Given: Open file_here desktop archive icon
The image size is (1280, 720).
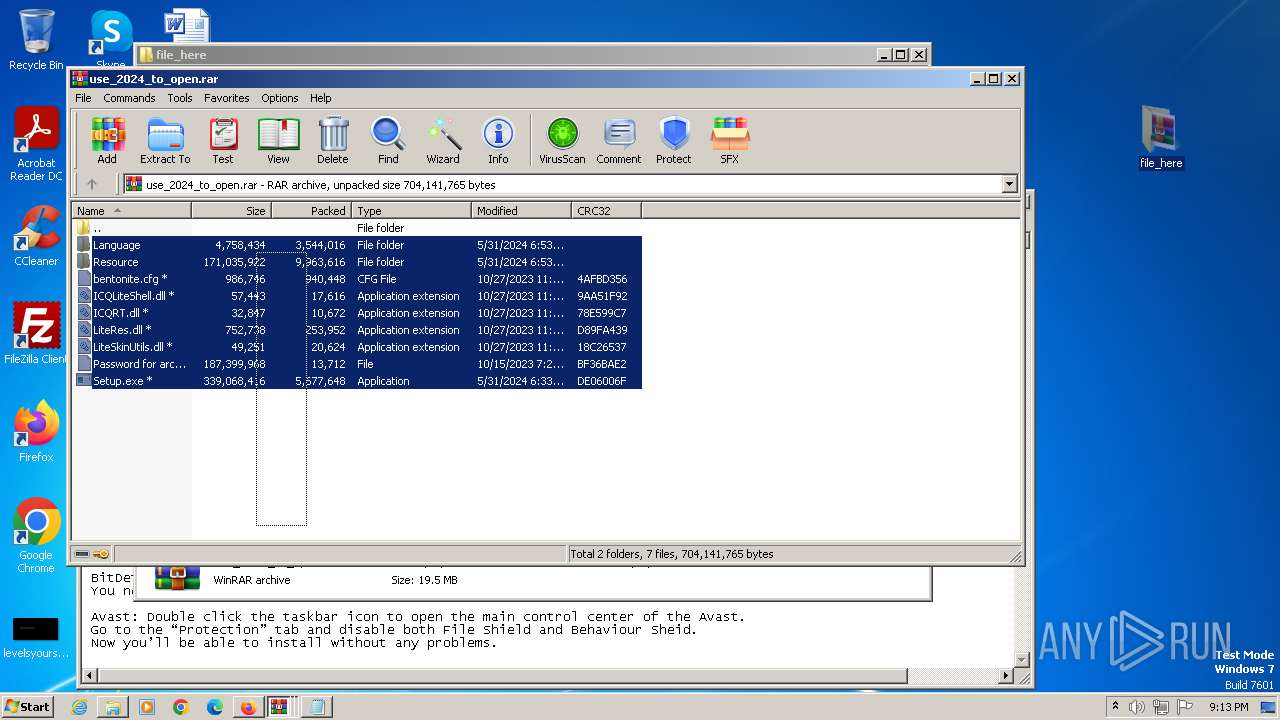Looking at the screenshot, I should [x=1161, y=138].
